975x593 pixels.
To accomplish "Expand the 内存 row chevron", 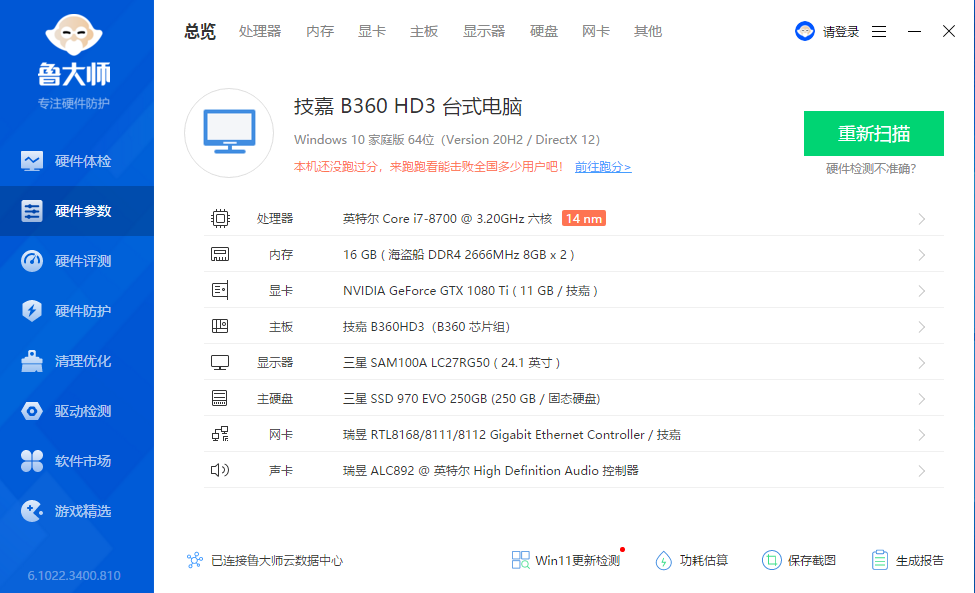I will coord(922,255).
